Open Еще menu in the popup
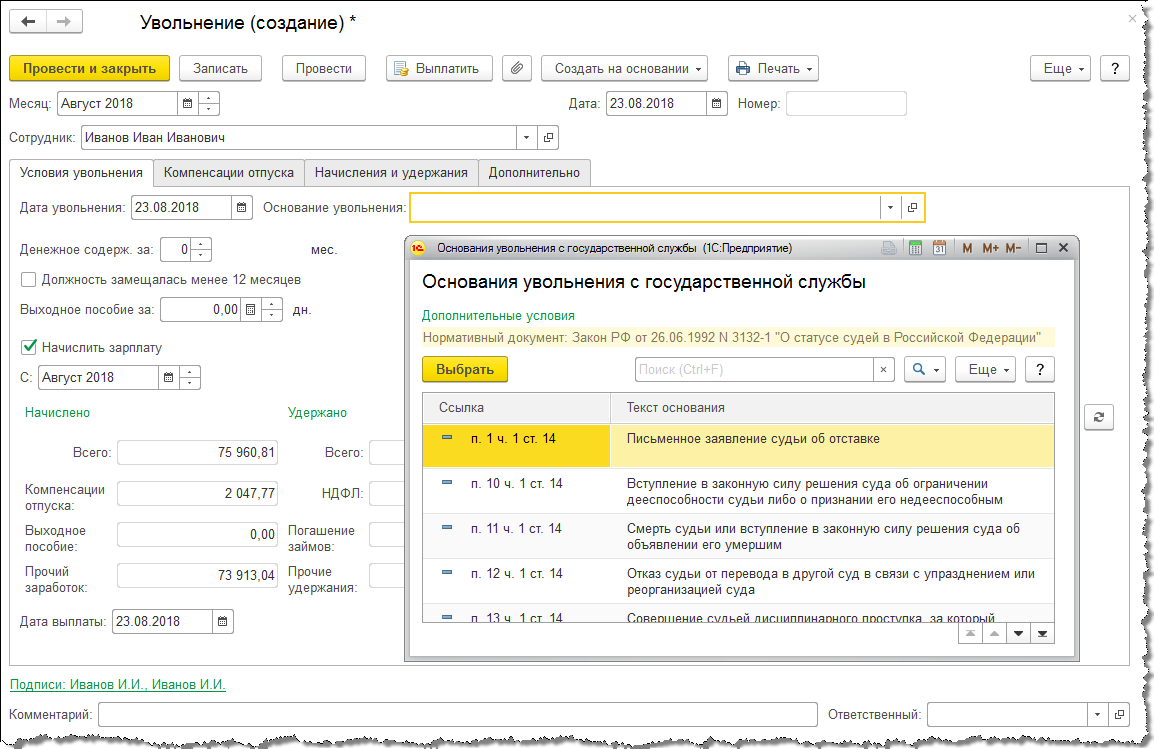 click(x=985, y=369)
